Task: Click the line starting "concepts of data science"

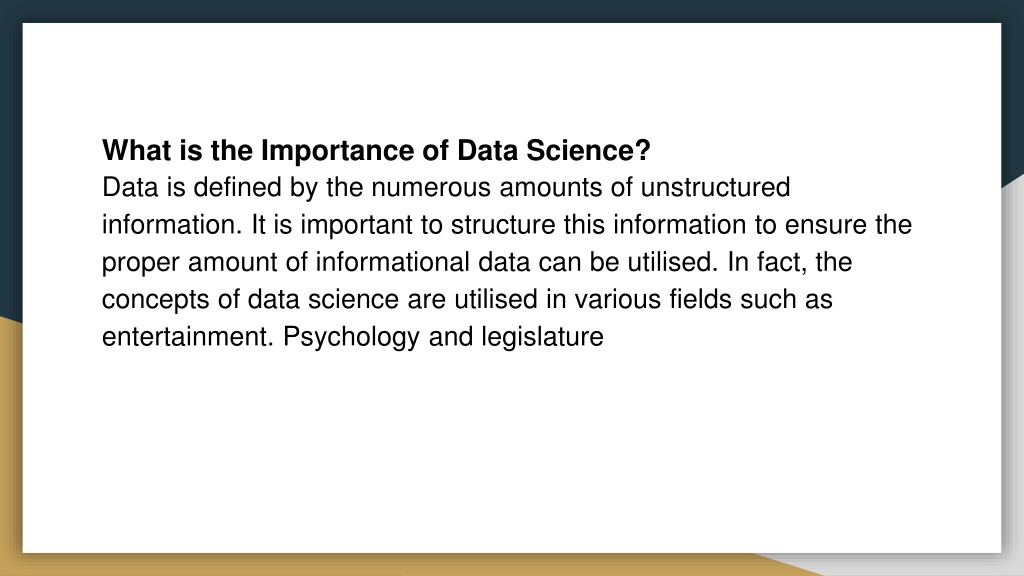Action: pyautogui.click(x=467, y=300)
